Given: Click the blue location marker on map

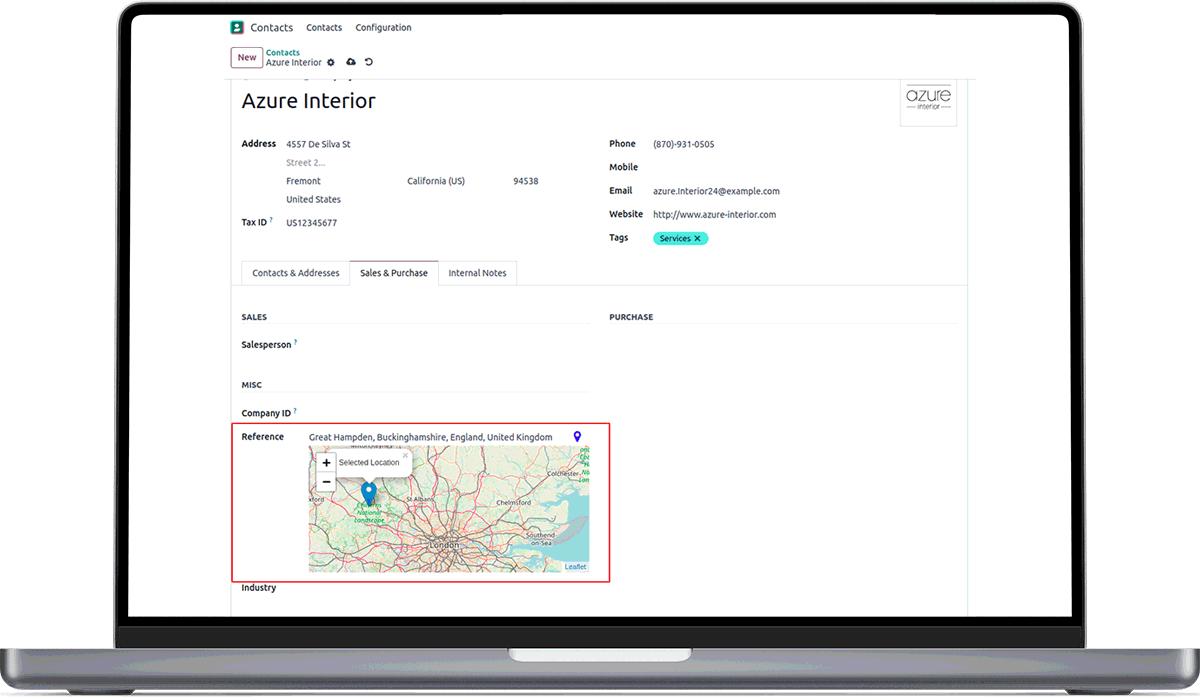Looking at the screenshot, I should pos(369,494).
